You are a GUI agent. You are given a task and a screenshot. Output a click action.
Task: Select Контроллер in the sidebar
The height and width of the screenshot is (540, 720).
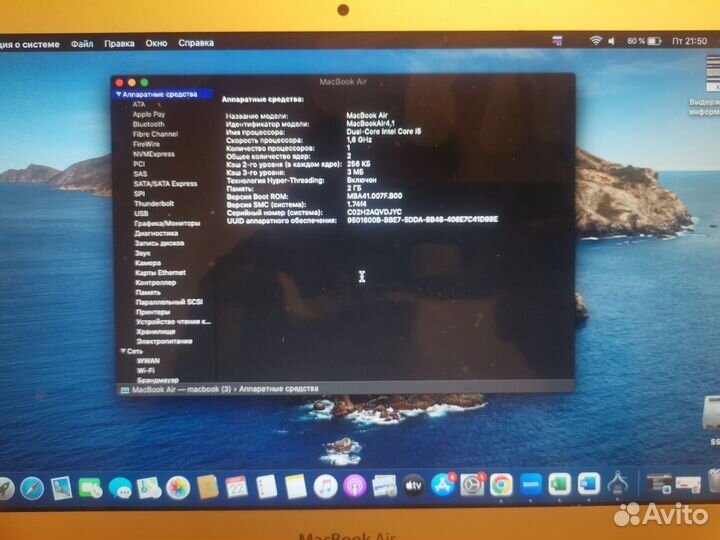[x=156, y=283]
